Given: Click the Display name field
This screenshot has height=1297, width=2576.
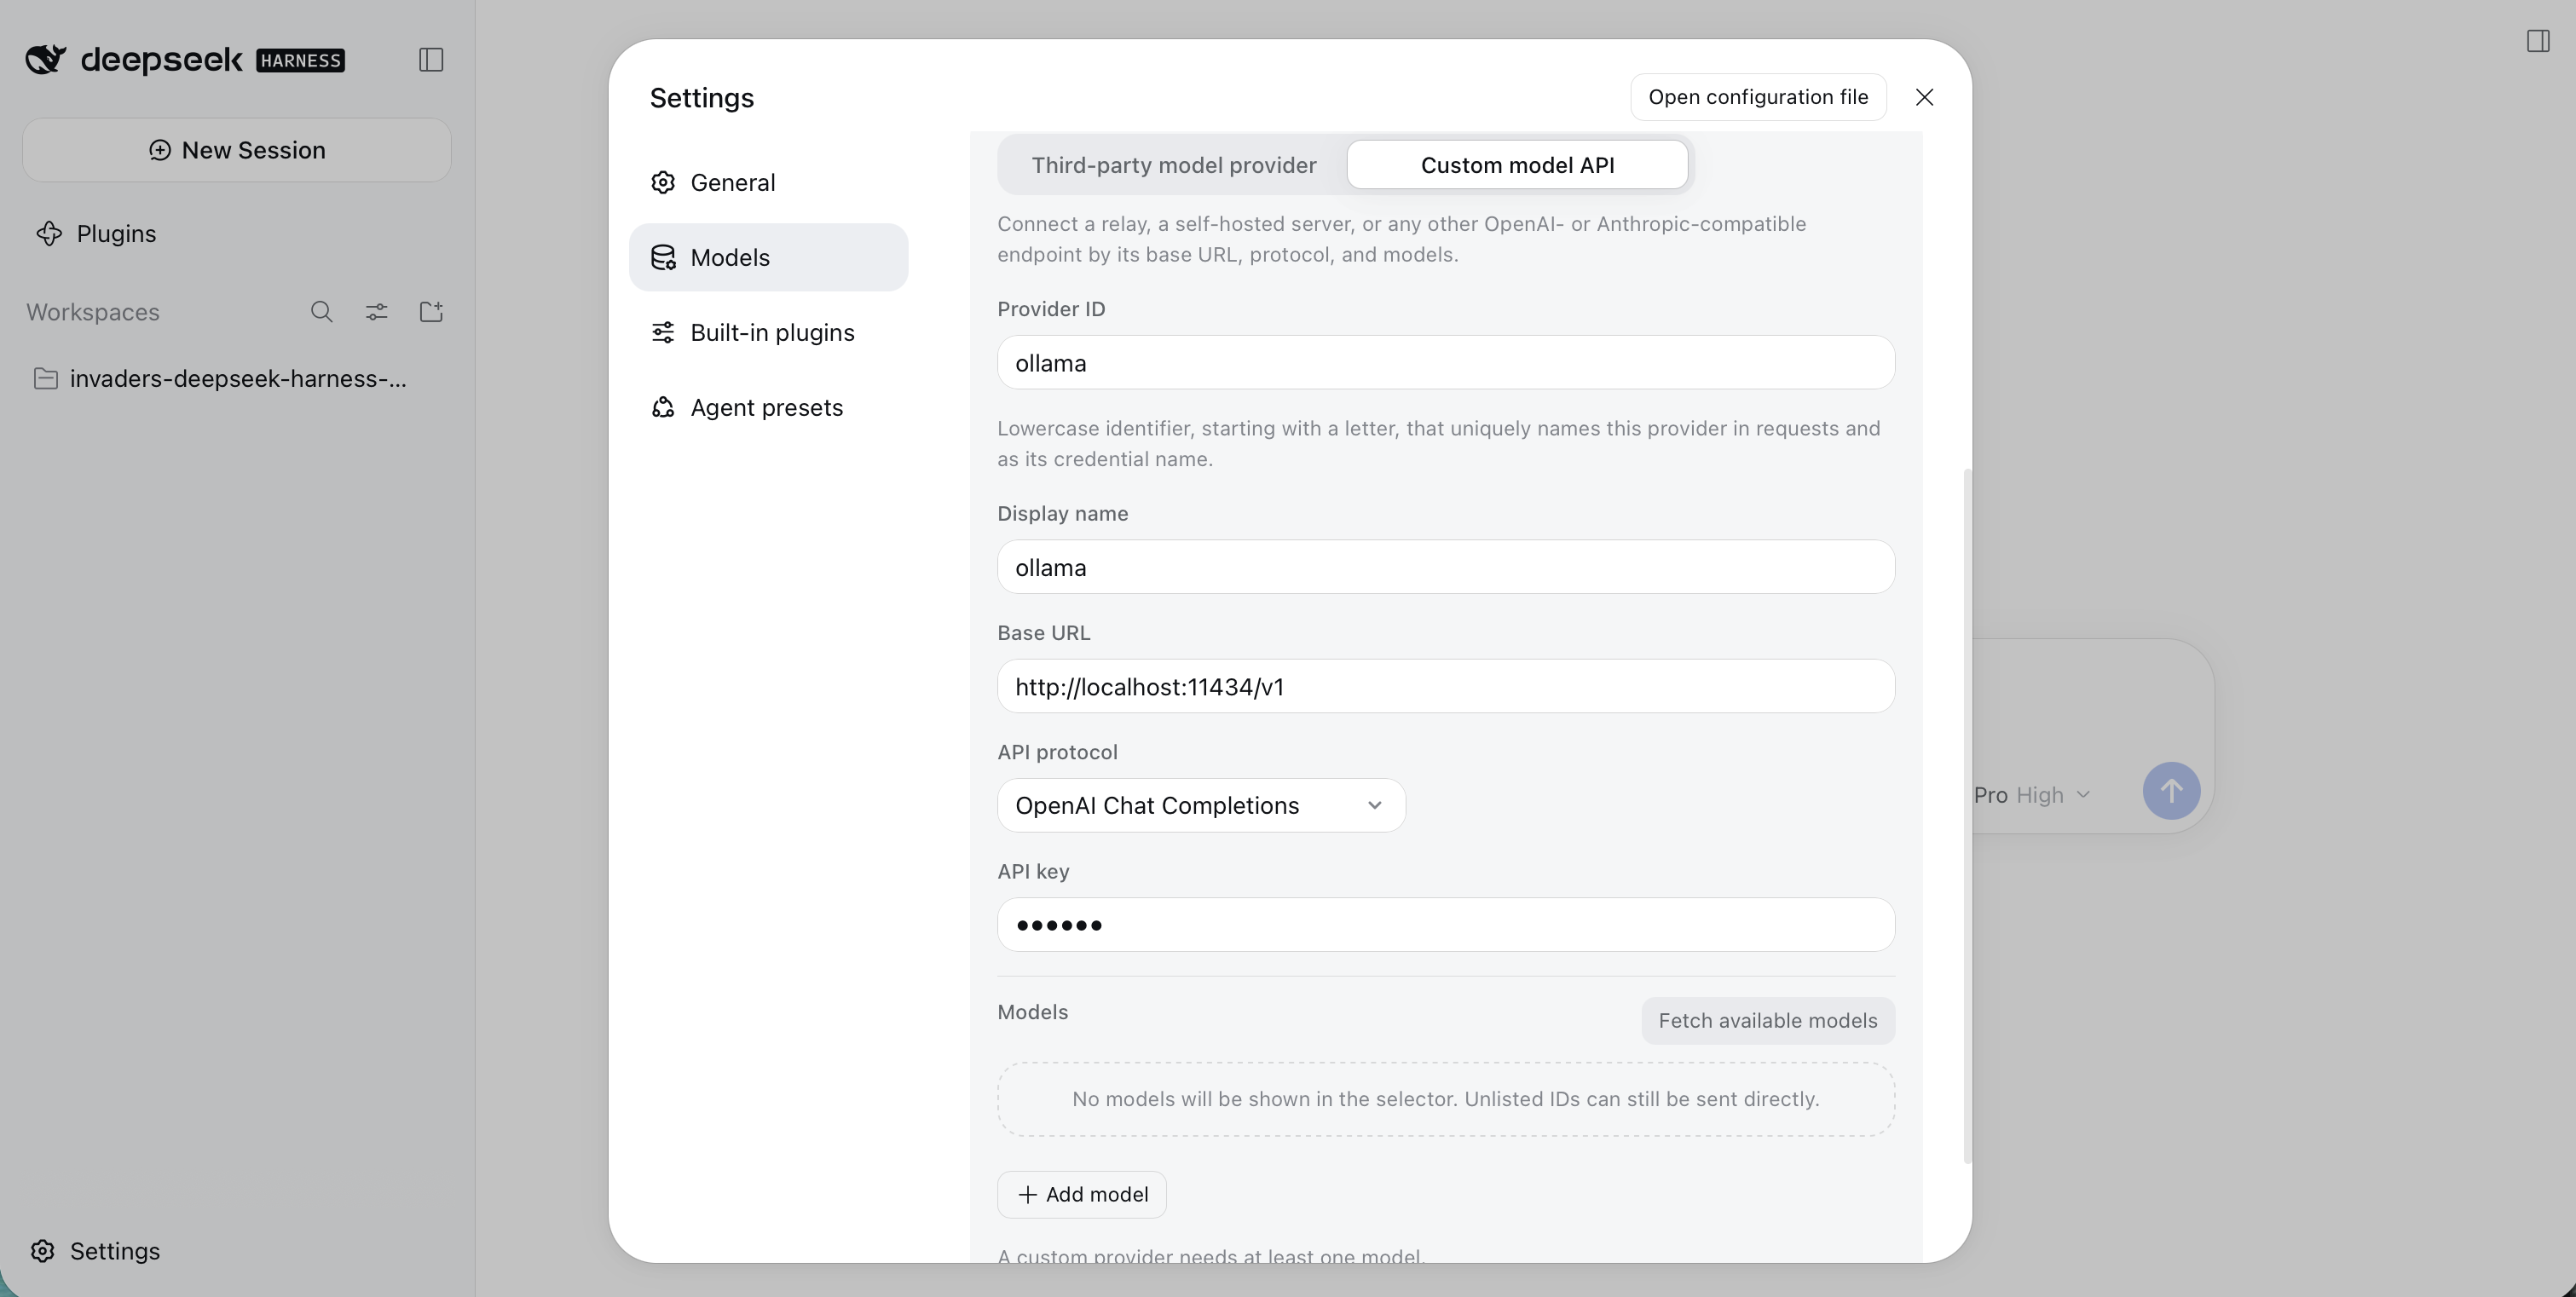Looking at the screenshot, I should click(1445, 567).
